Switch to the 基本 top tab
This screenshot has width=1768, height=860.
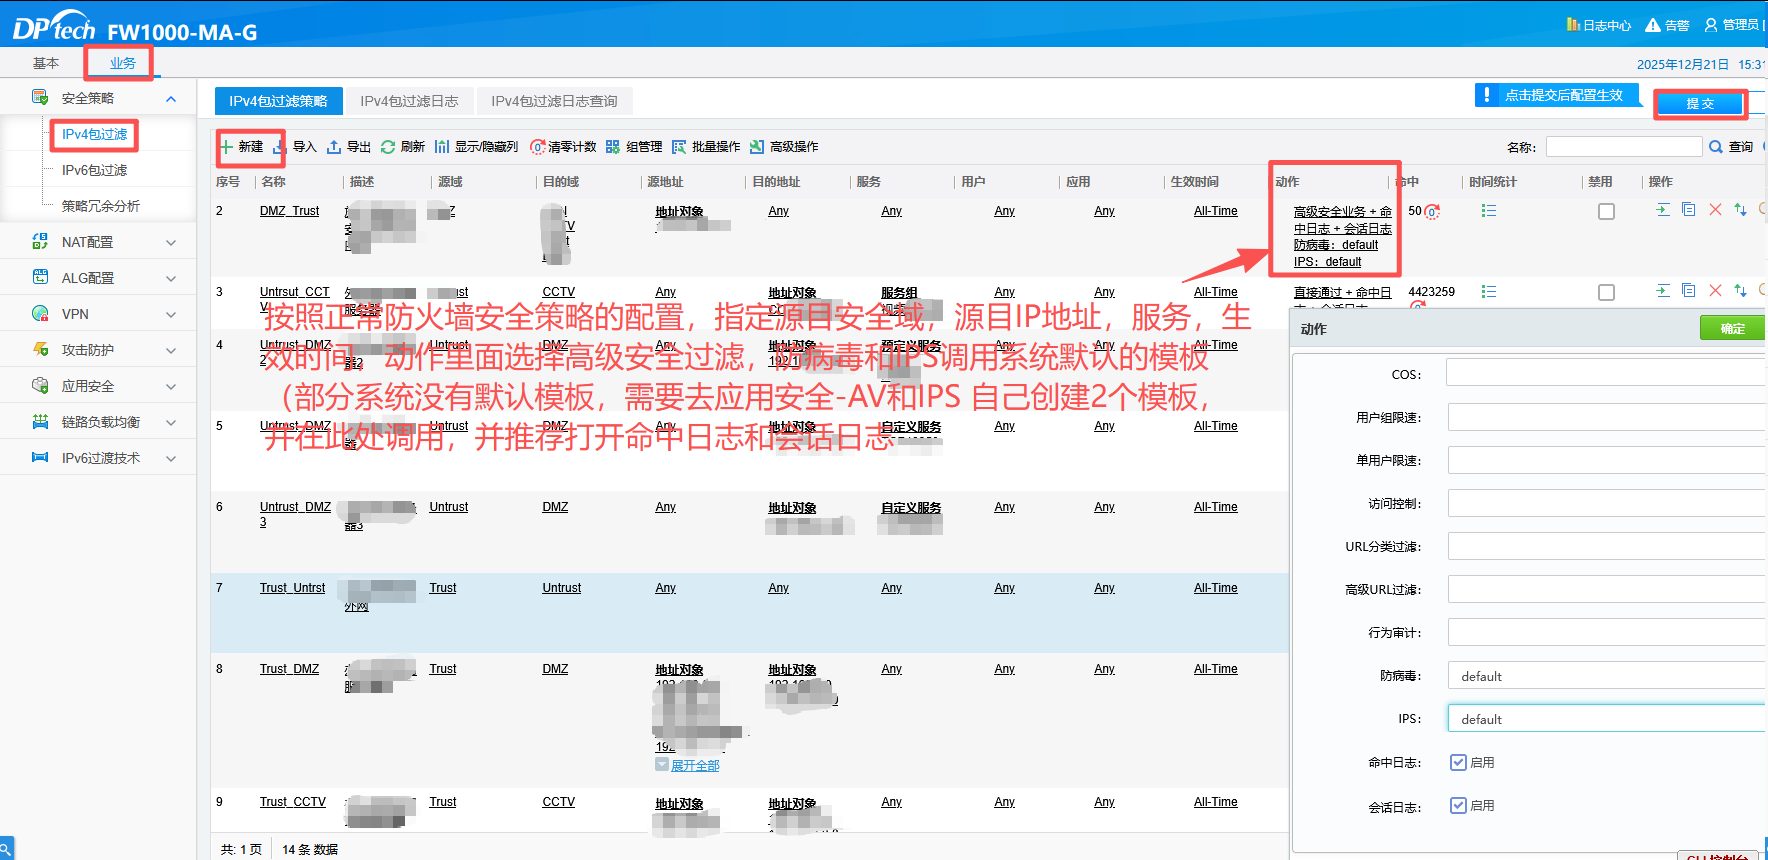[46, 63]
